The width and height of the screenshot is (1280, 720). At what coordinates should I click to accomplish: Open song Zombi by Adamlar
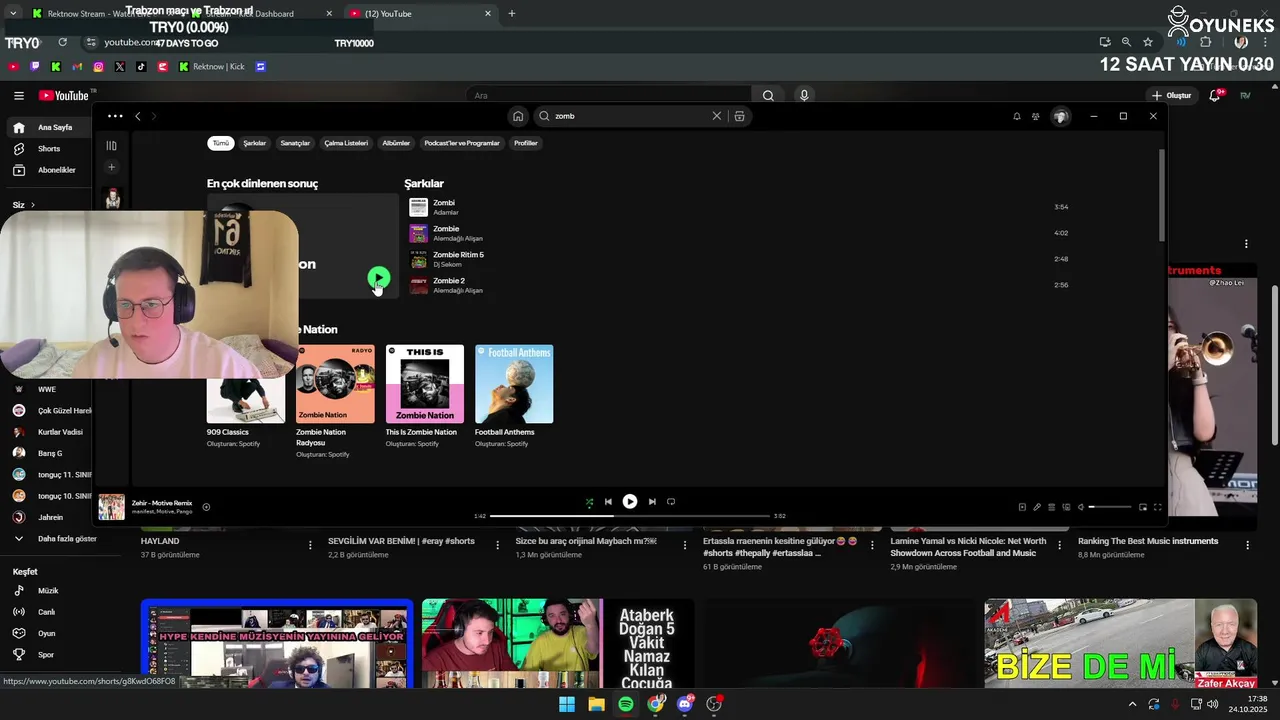738,207
